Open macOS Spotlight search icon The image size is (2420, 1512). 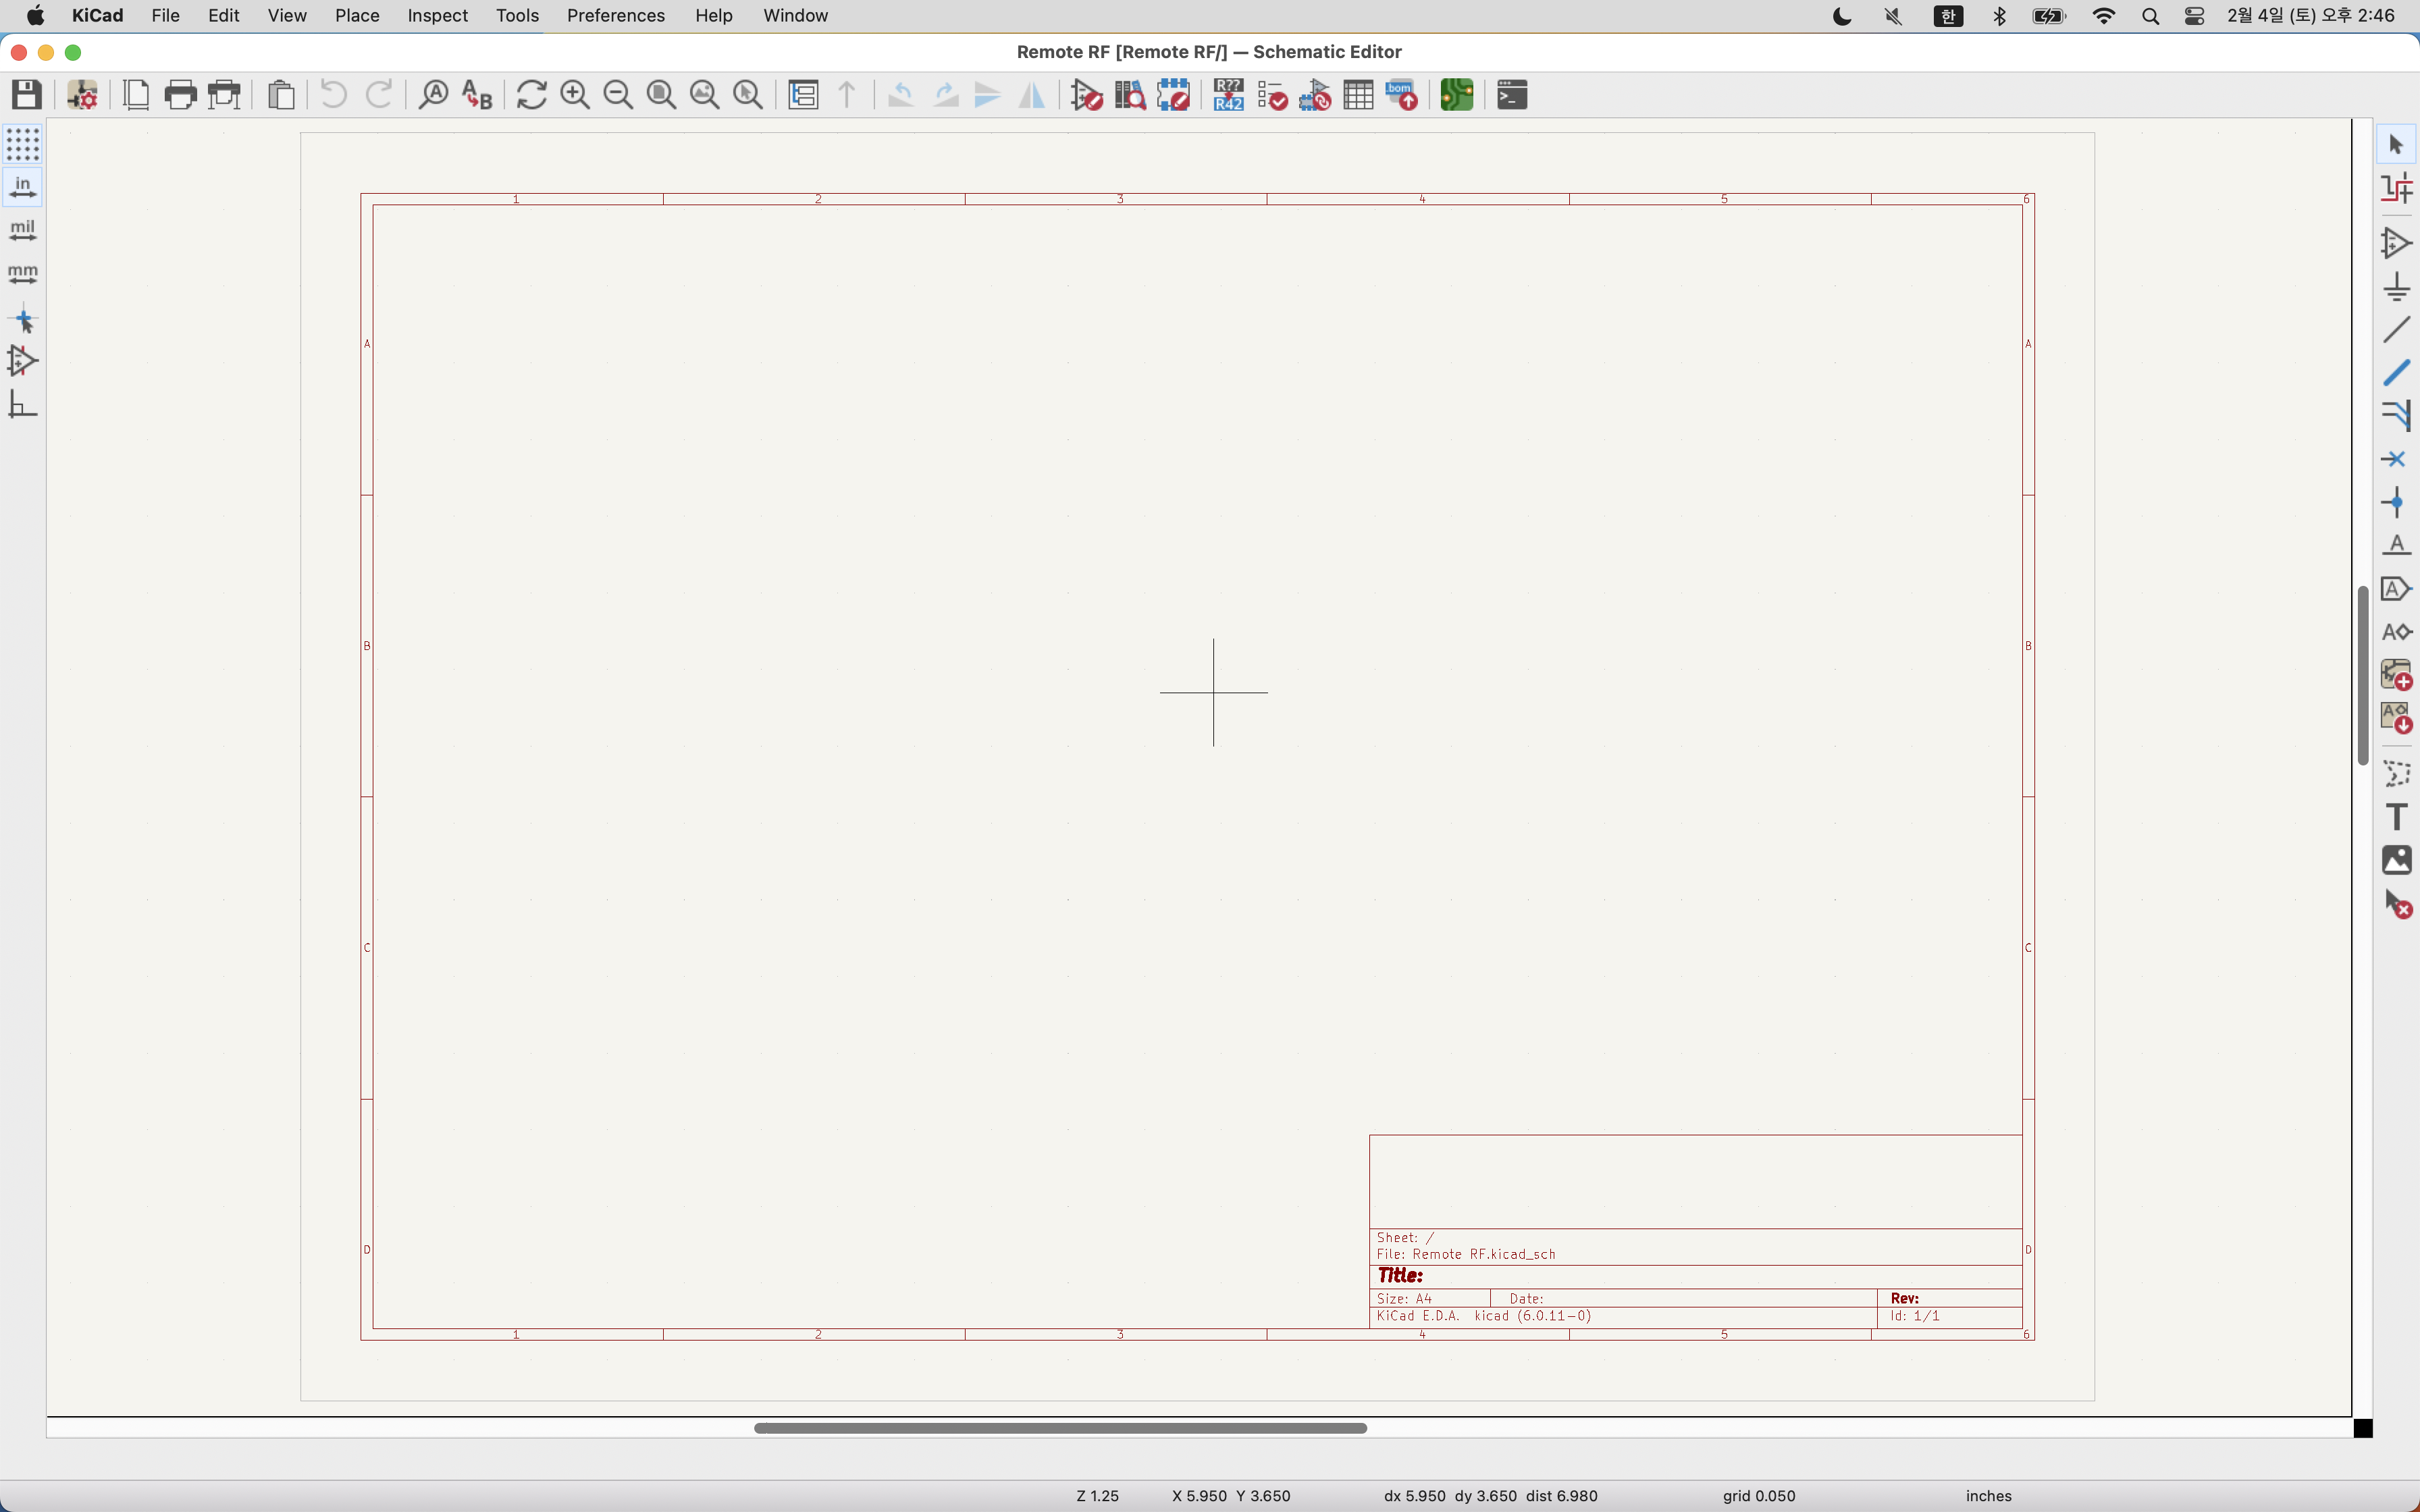(x=2150, y=16)
